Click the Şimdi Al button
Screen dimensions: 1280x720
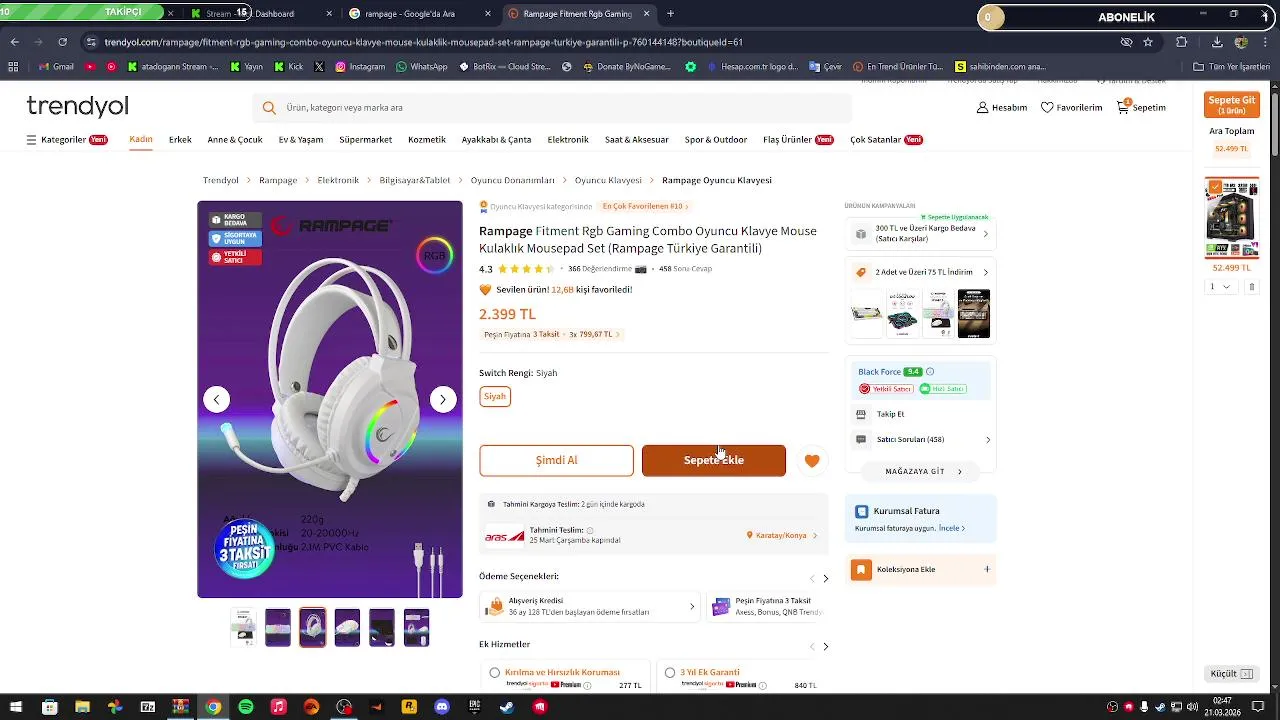[x=556, y=460]
